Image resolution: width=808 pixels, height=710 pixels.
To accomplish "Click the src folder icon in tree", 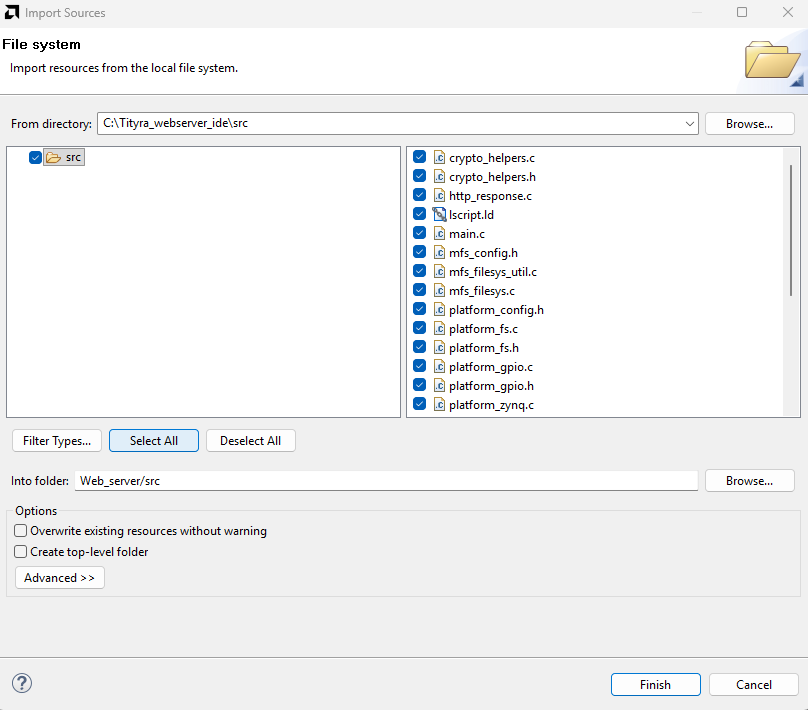I will coord(53,158).
